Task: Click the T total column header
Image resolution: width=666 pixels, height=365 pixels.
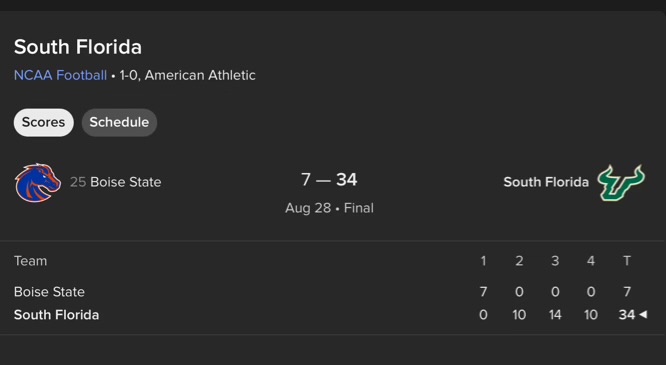Action: pos(626,261)
